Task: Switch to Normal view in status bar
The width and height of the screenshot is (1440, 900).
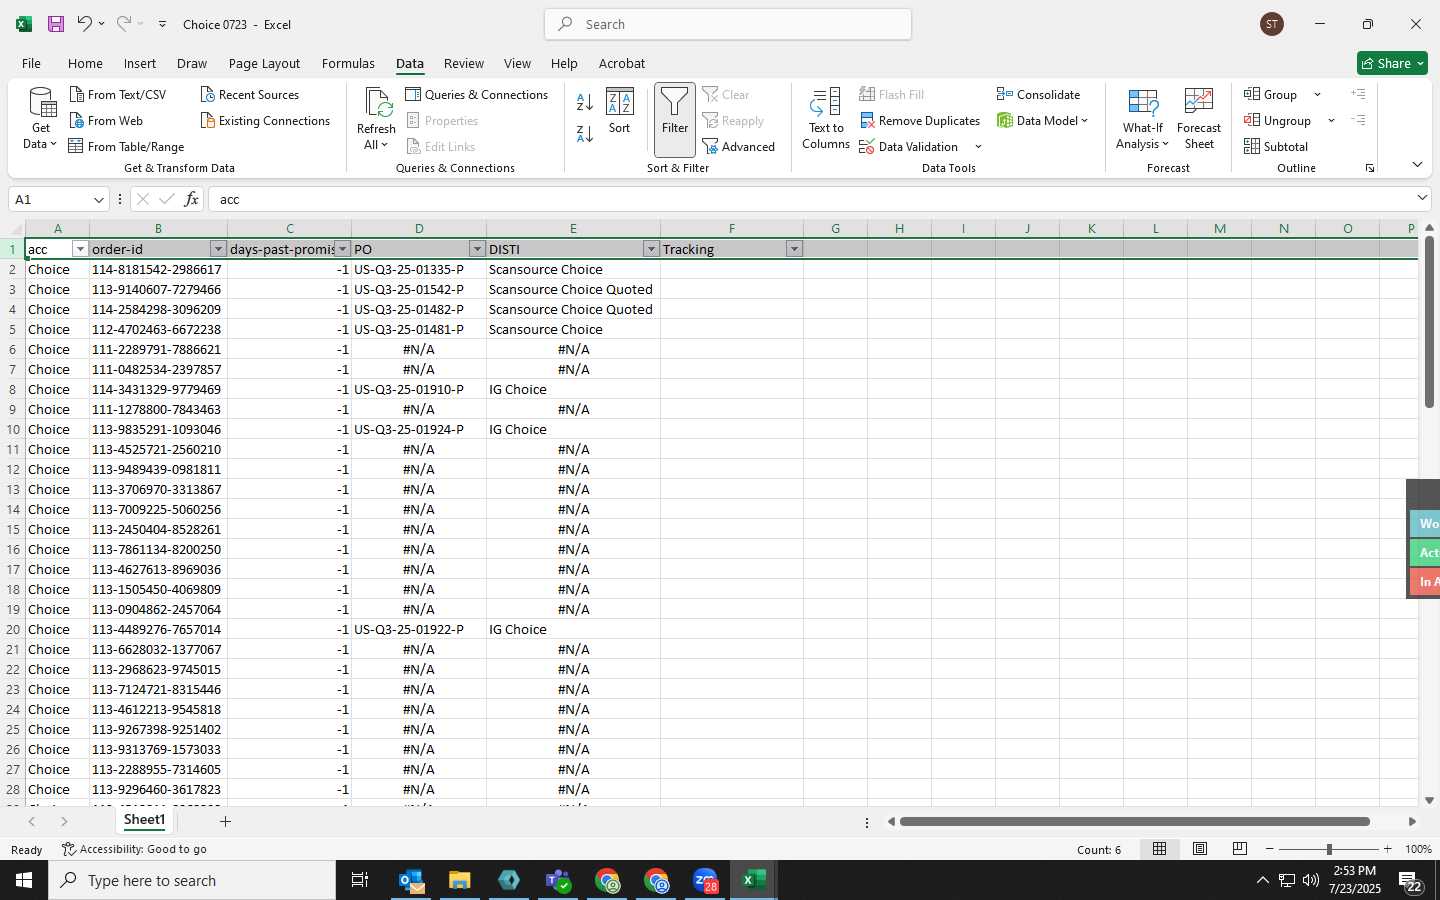Action: click(x=1159, y=849)
